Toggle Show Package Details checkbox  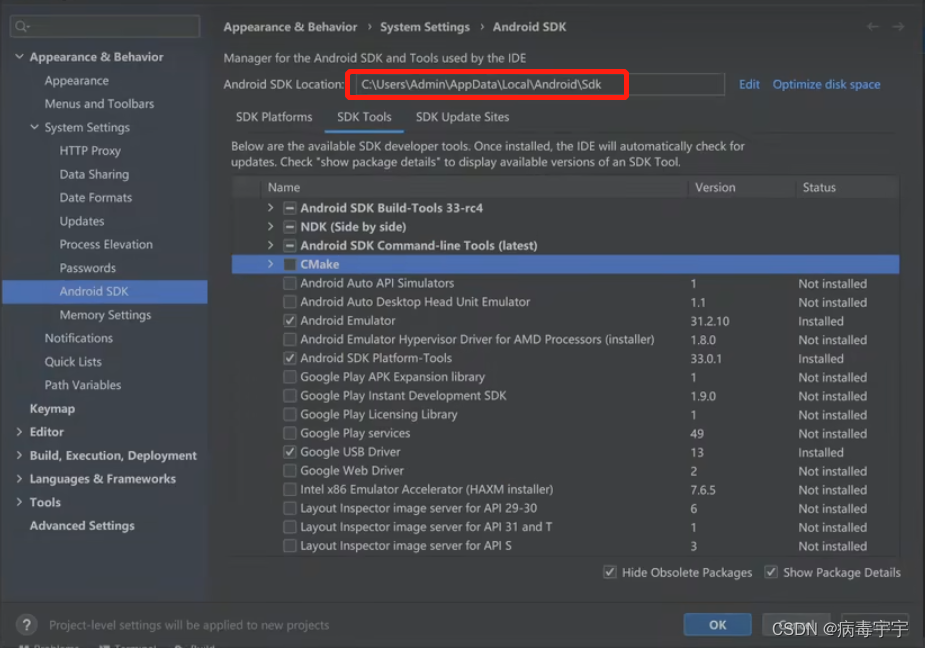pos(771,572)
